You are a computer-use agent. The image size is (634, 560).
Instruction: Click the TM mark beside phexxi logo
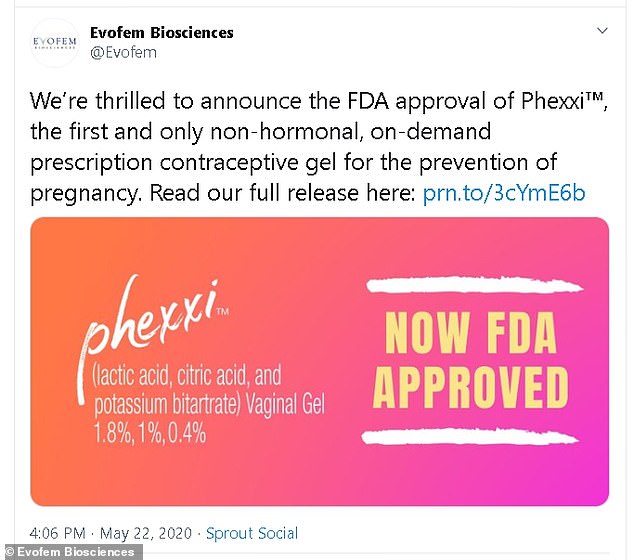223,311
